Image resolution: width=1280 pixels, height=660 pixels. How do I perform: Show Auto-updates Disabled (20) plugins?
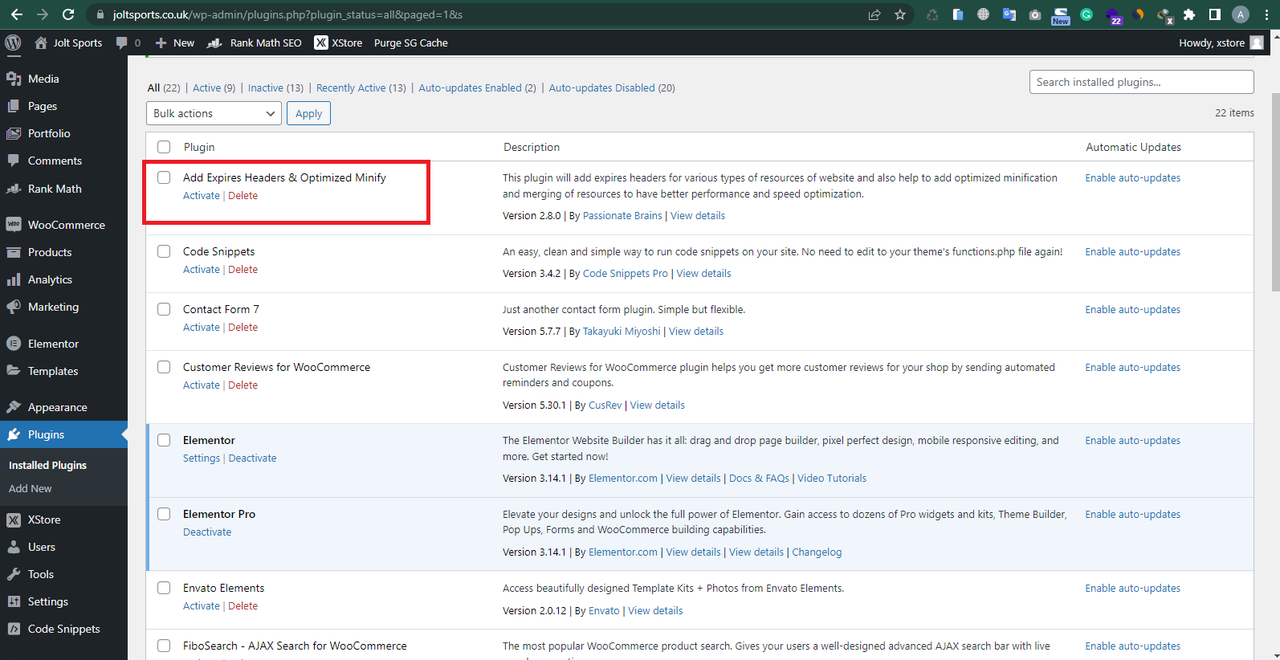pos(612,88)
